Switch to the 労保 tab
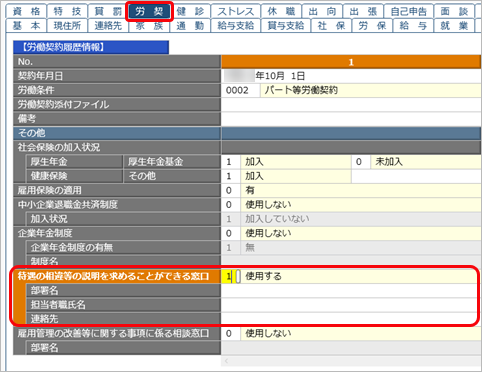The image size is (482, 372). [372, 26]
